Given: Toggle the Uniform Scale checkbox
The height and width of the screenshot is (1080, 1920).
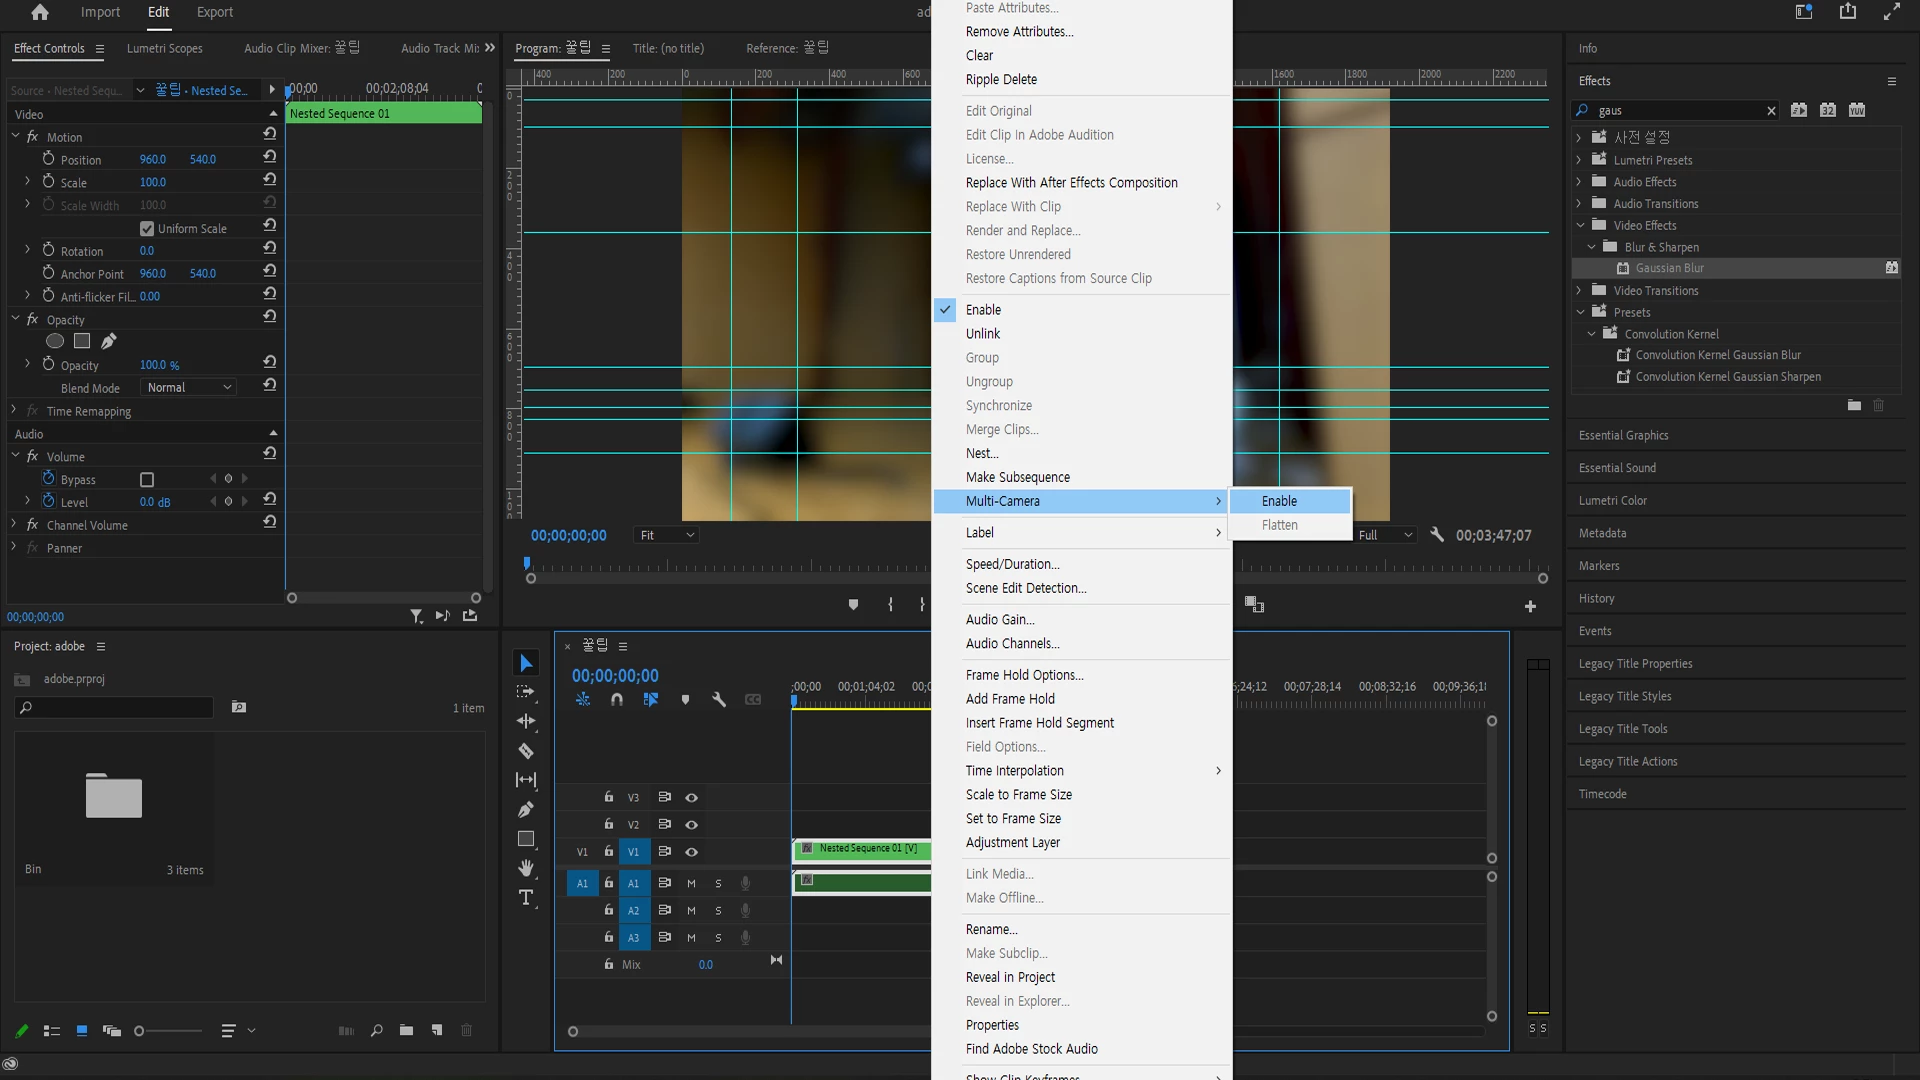Looking at the screenshot, I should [147, 229].
